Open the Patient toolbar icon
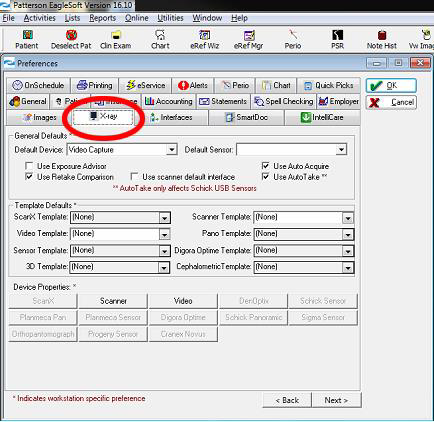The width and height of the screenshot is (434, 422). coord(27,40)
